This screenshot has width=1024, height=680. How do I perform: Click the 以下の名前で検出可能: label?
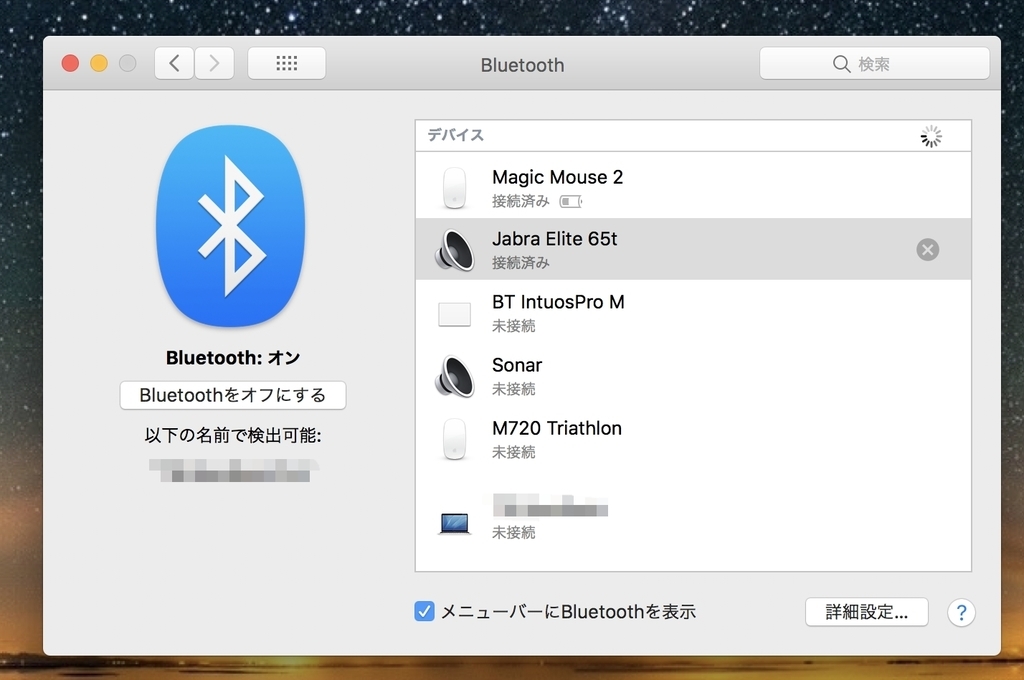[232, 435]
